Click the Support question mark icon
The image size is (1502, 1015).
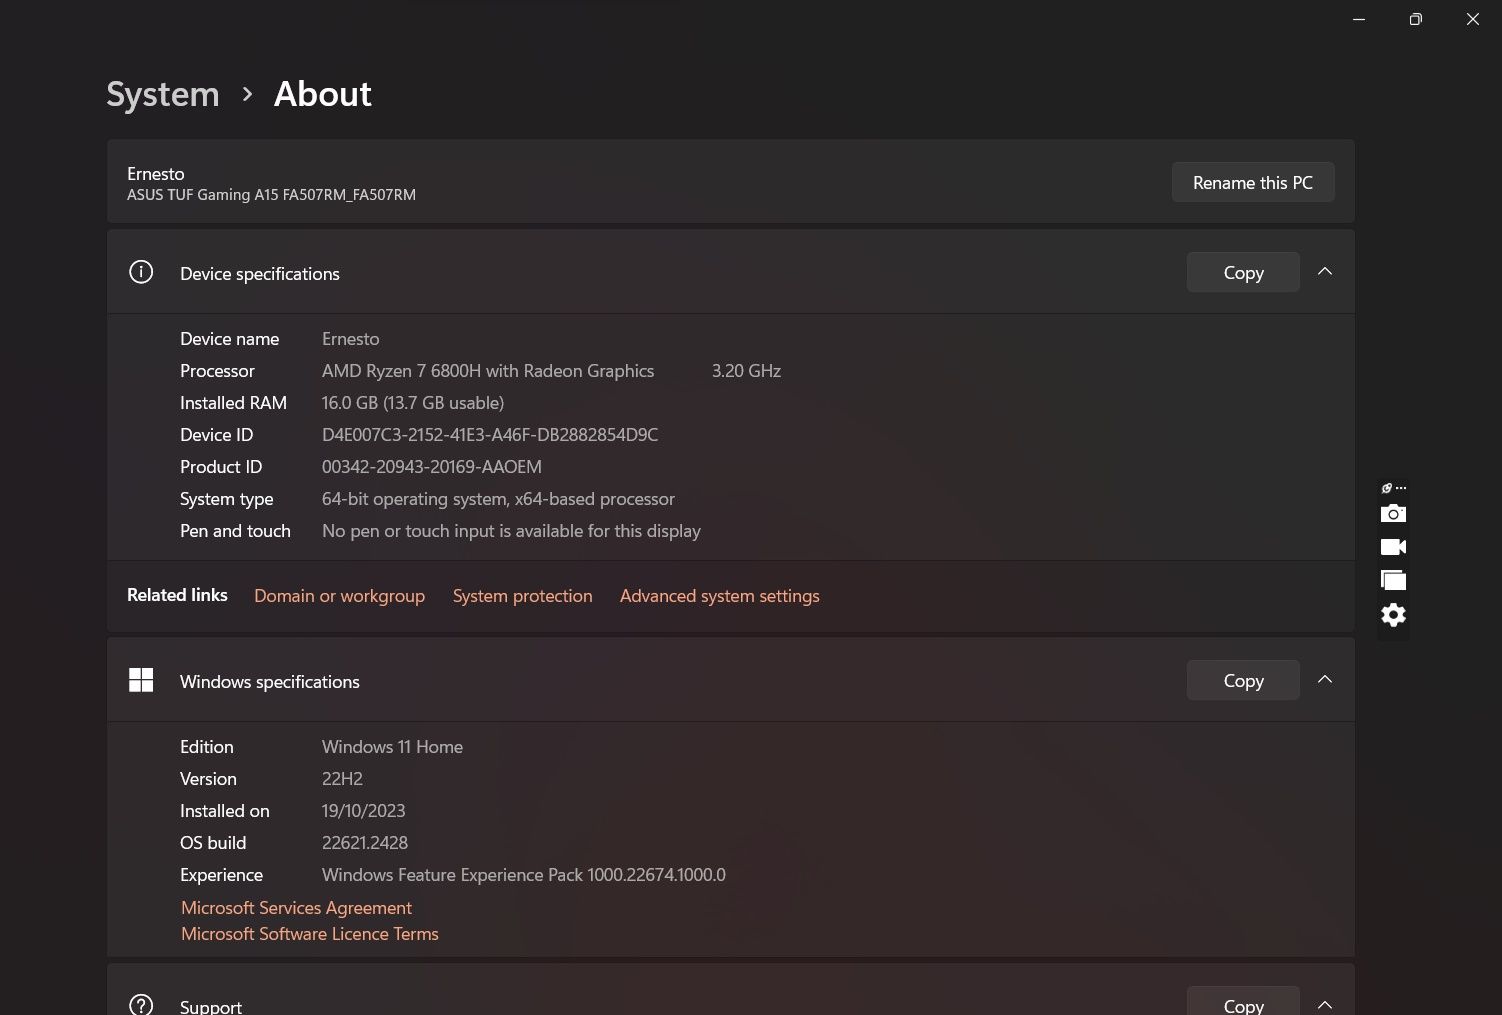(141, 1004)
